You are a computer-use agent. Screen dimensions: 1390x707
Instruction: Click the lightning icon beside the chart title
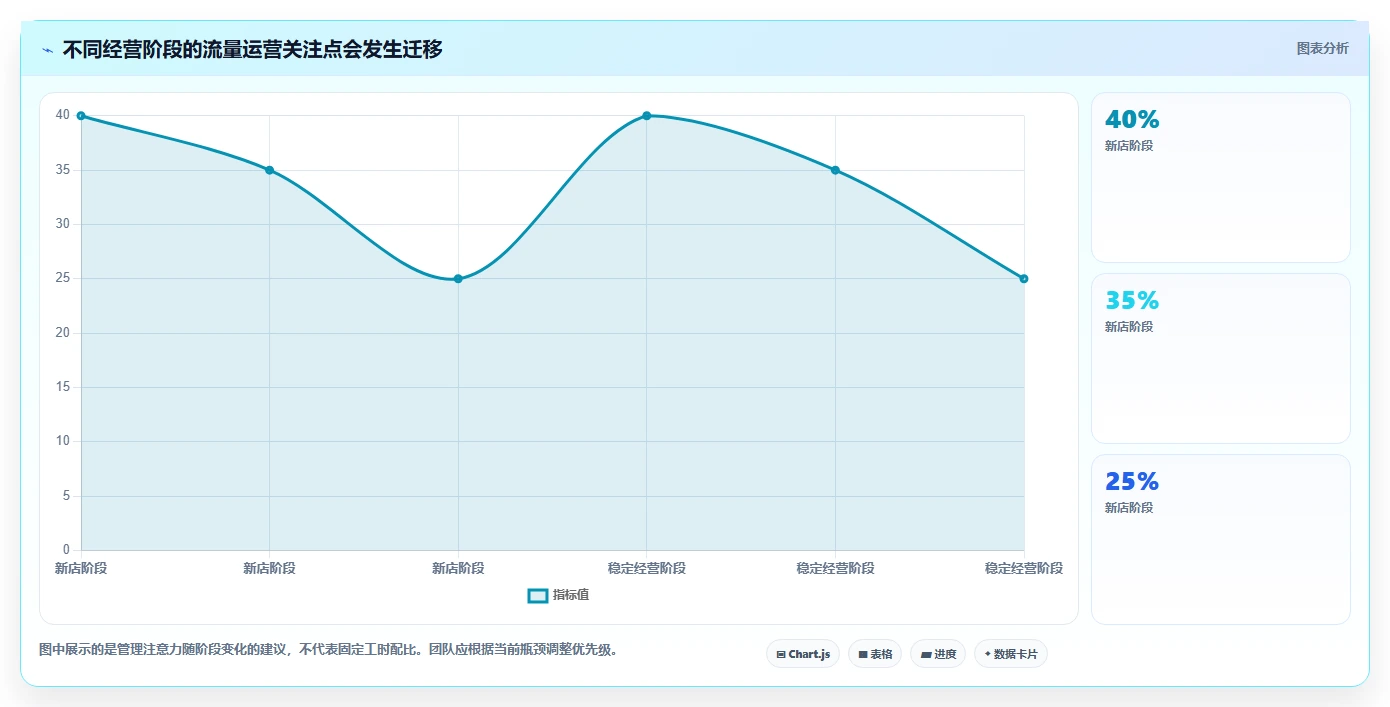pos(47,49)
